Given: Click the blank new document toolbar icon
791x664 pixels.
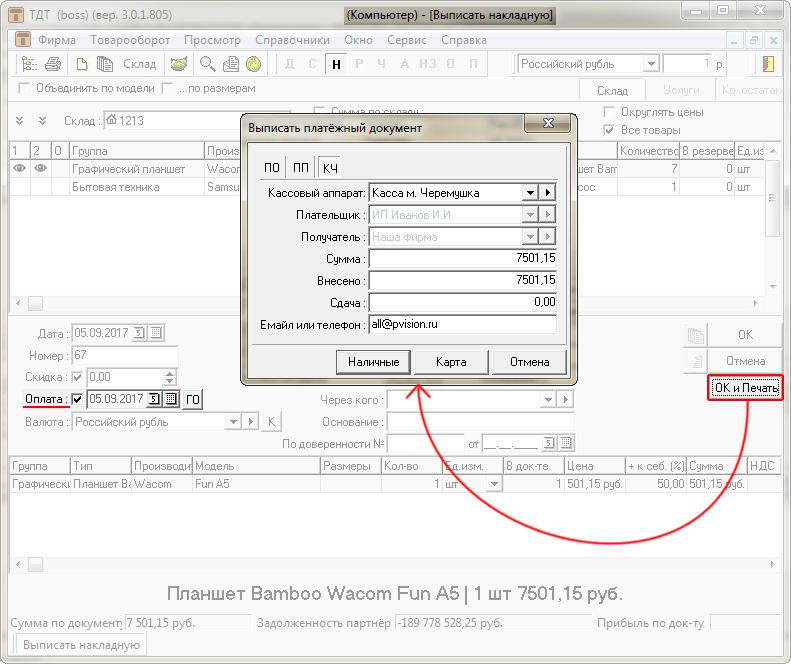Looking at the screenshot, I should (83, 64).
